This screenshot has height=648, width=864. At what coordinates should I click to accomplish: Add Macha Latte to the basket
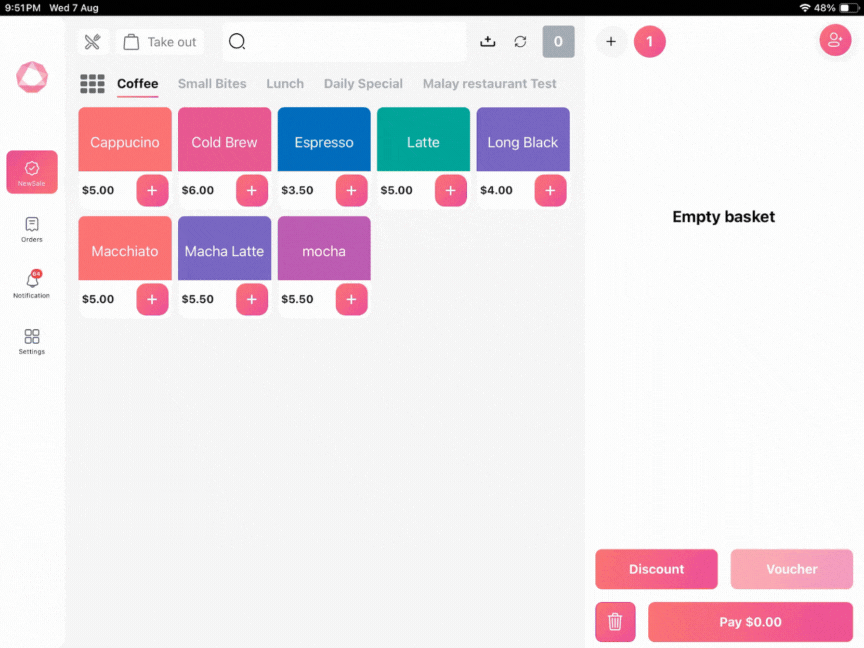252,299
